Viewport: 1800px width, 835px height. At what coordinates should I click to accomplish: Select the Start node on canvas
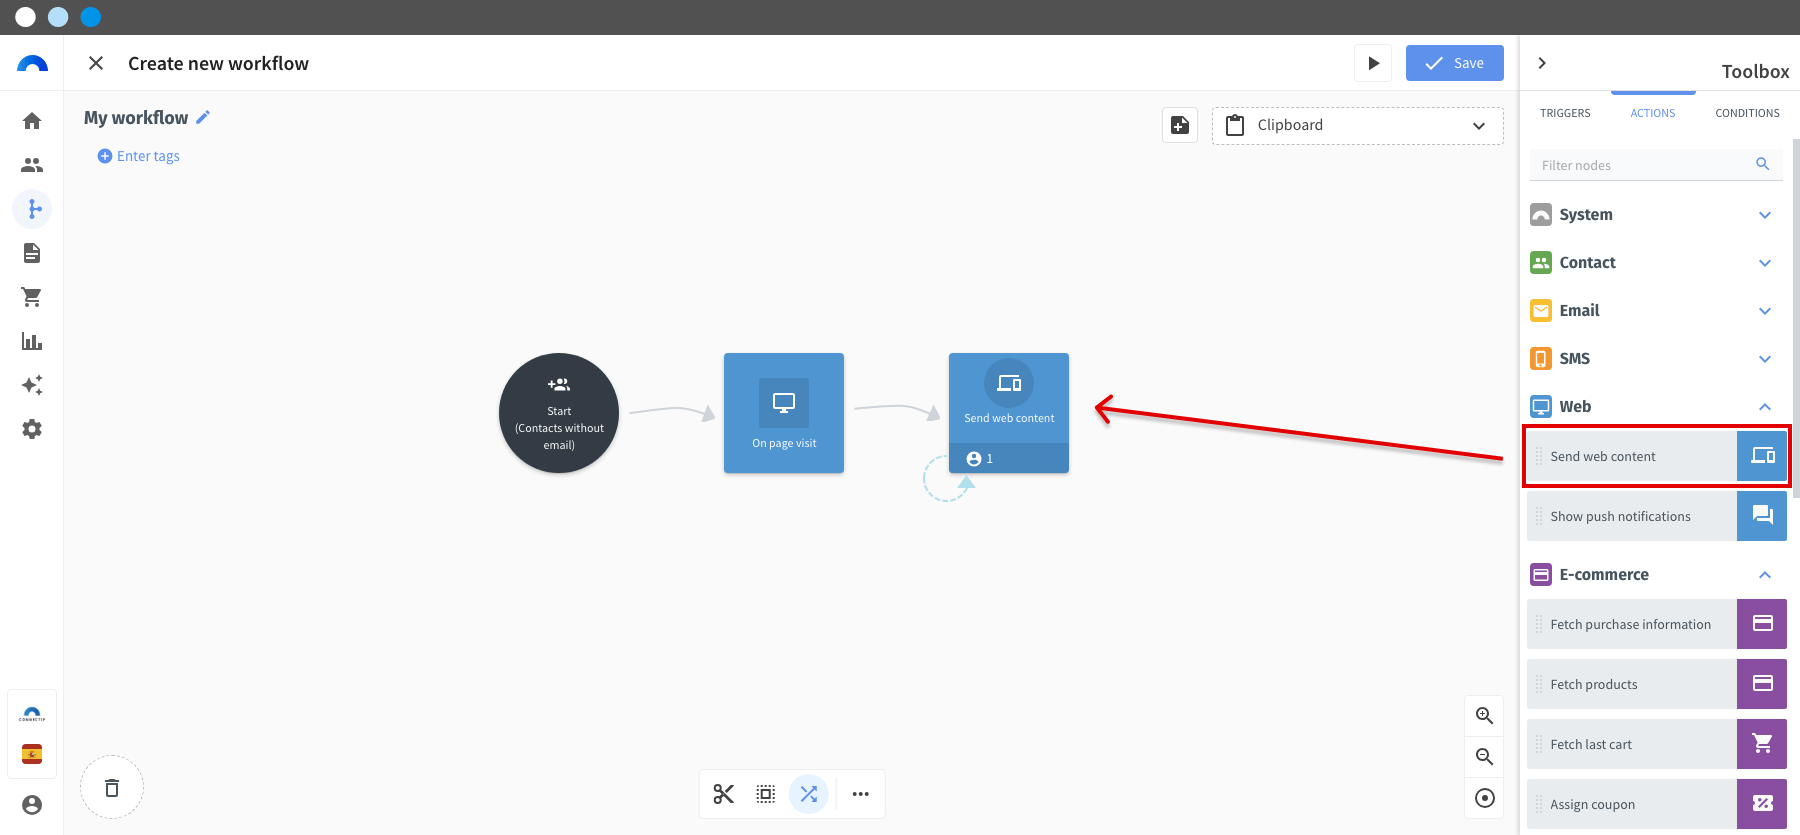tap(559, 413)
